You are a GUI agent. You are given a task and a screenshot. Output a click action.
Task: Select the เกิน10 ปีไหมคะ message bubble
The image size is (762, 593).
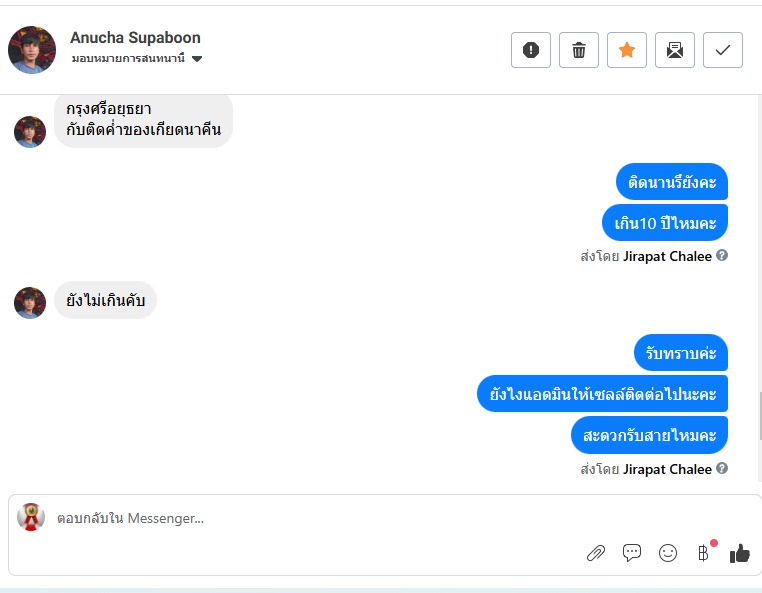pyautogui.click(x=665, y=223)
